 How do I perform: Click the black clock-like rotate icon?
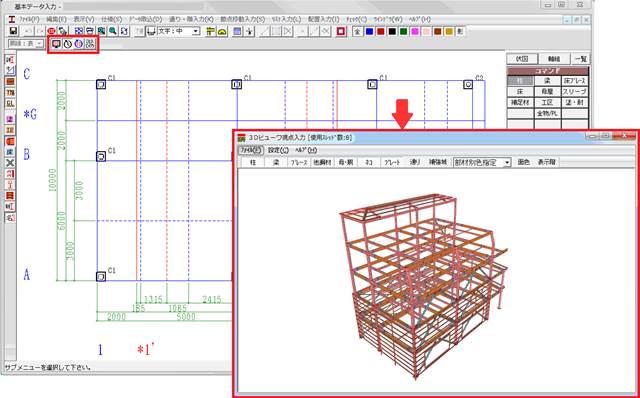point(67,44)
